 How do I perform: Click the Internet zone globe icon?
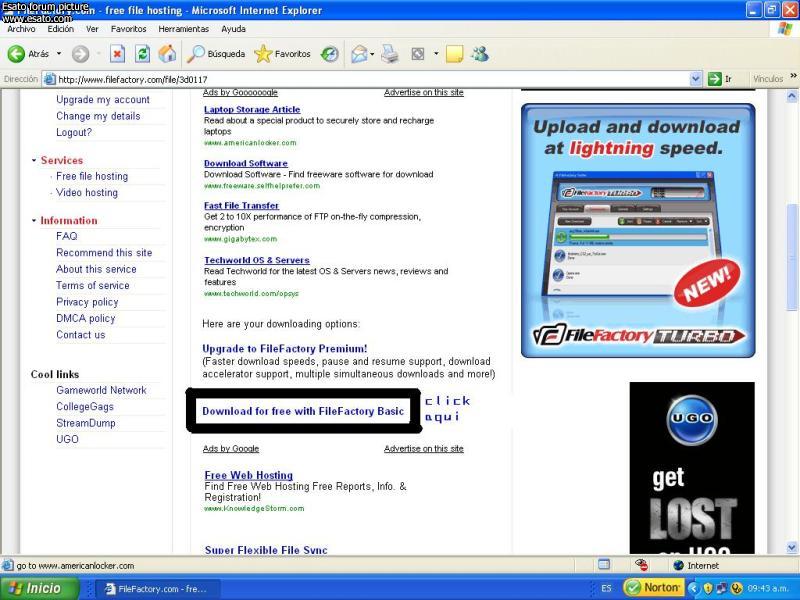pos(678,565)
